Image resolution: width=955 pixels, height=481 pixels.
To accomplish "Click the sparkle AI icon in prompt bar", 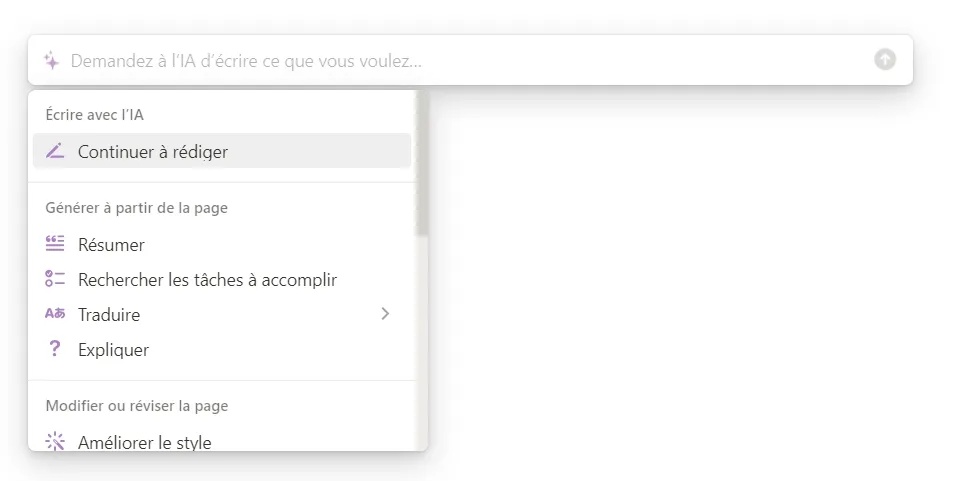I will tap(52, 60).
